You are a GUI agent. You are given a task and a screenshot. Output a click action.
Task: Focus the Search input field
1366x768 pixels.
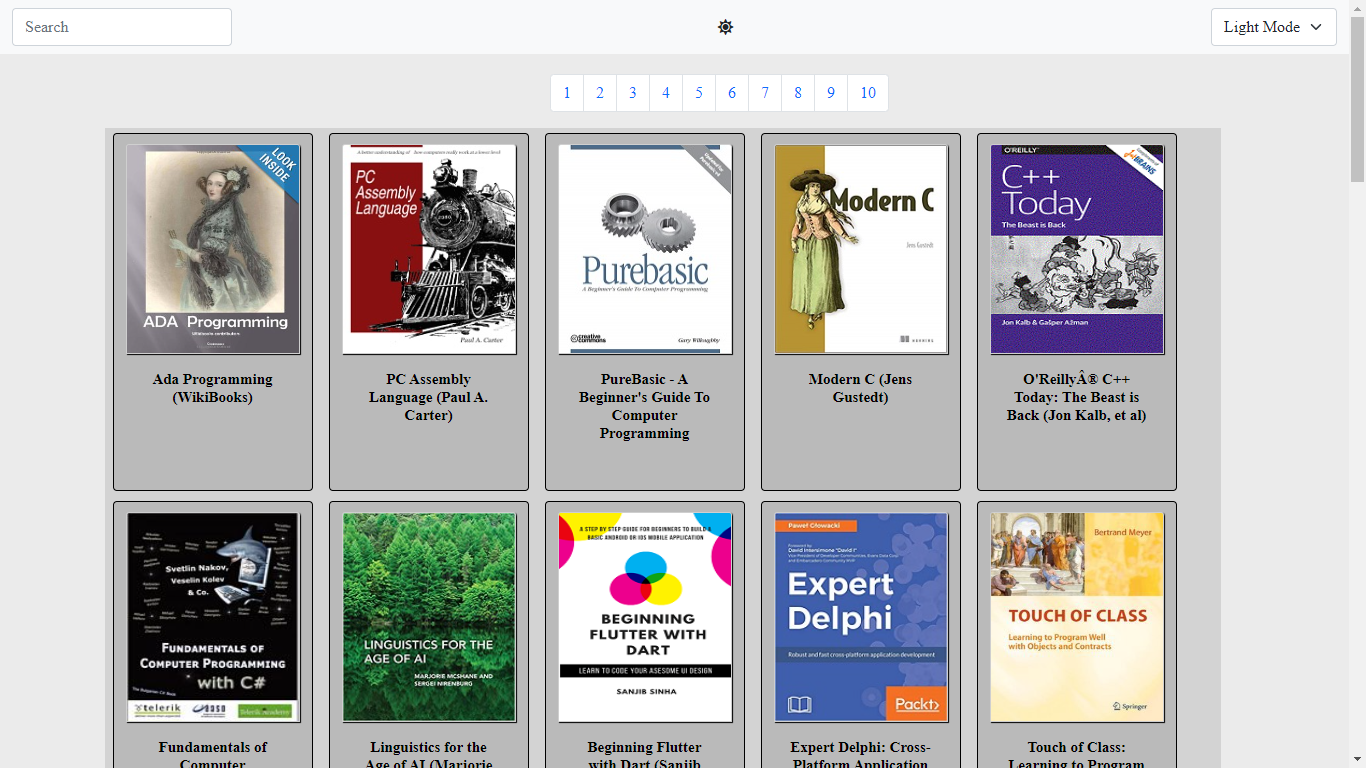point(122,27)
